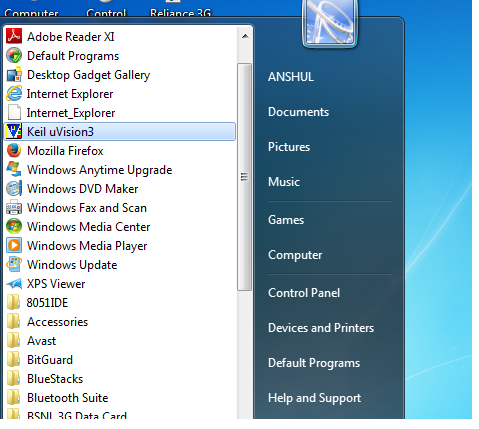Expand the Avast folder name
Image resolution: width=479 pixels, height=429 pixels.
coord(42,341)
